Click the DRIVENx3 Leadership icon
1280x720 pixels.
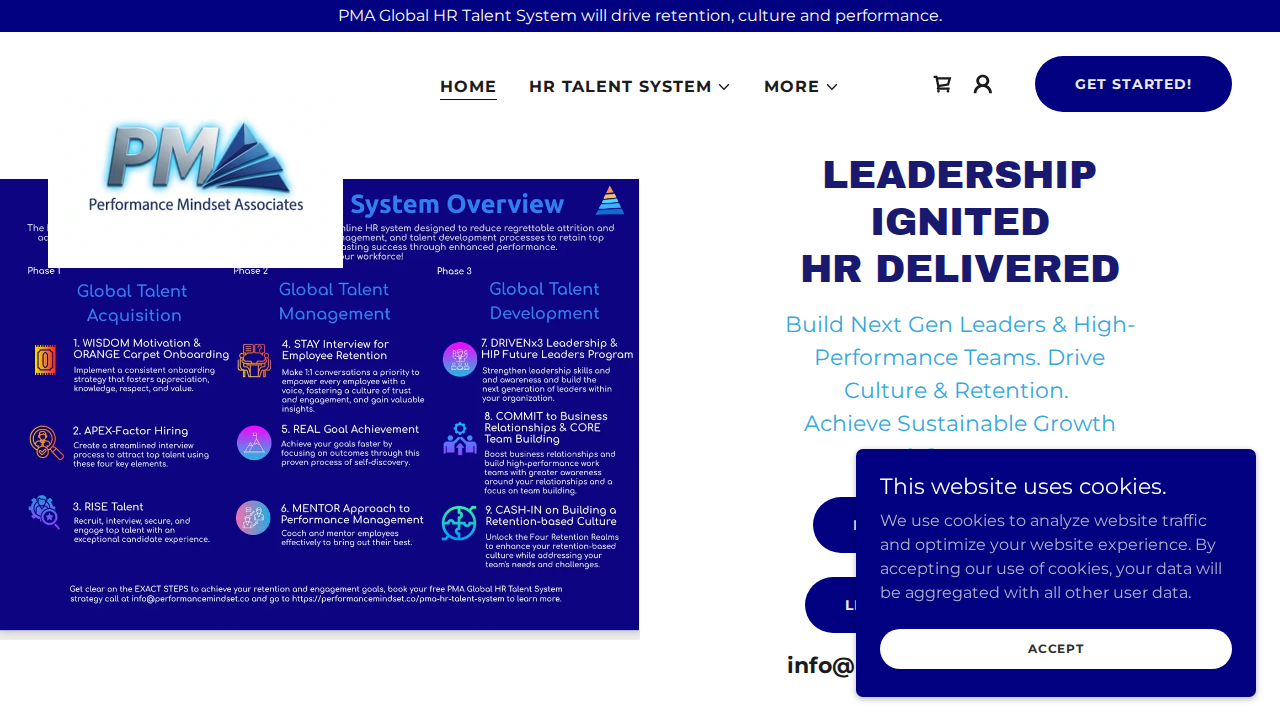[460, 359]
